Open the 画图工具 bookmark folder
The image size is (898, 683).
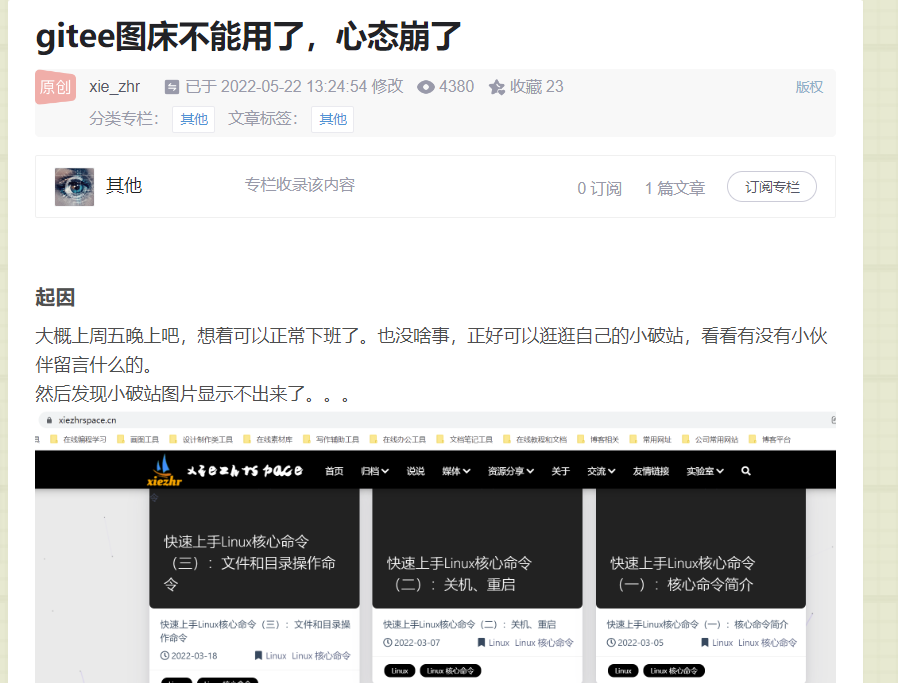pos(138,440)
